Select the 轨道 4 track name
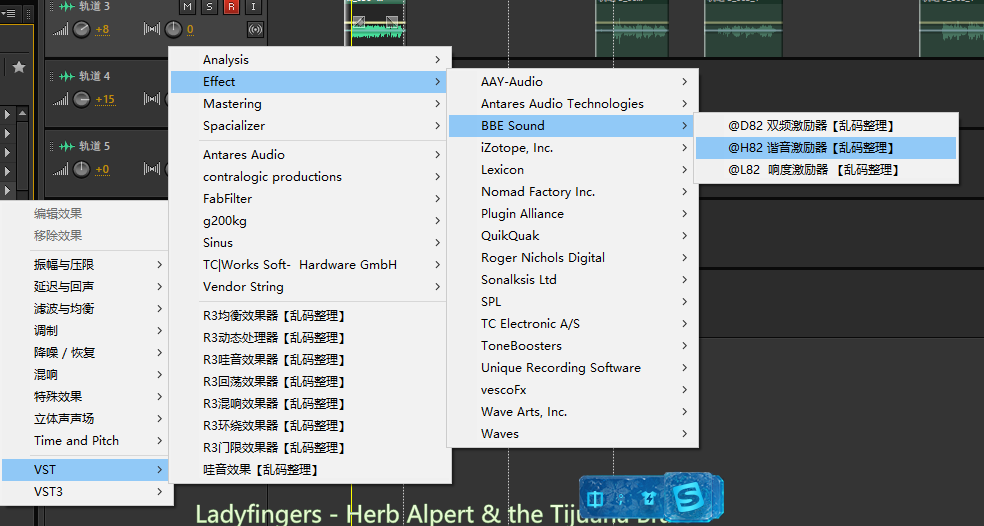Viewport: 984px width, 526px height. [94, 76]
